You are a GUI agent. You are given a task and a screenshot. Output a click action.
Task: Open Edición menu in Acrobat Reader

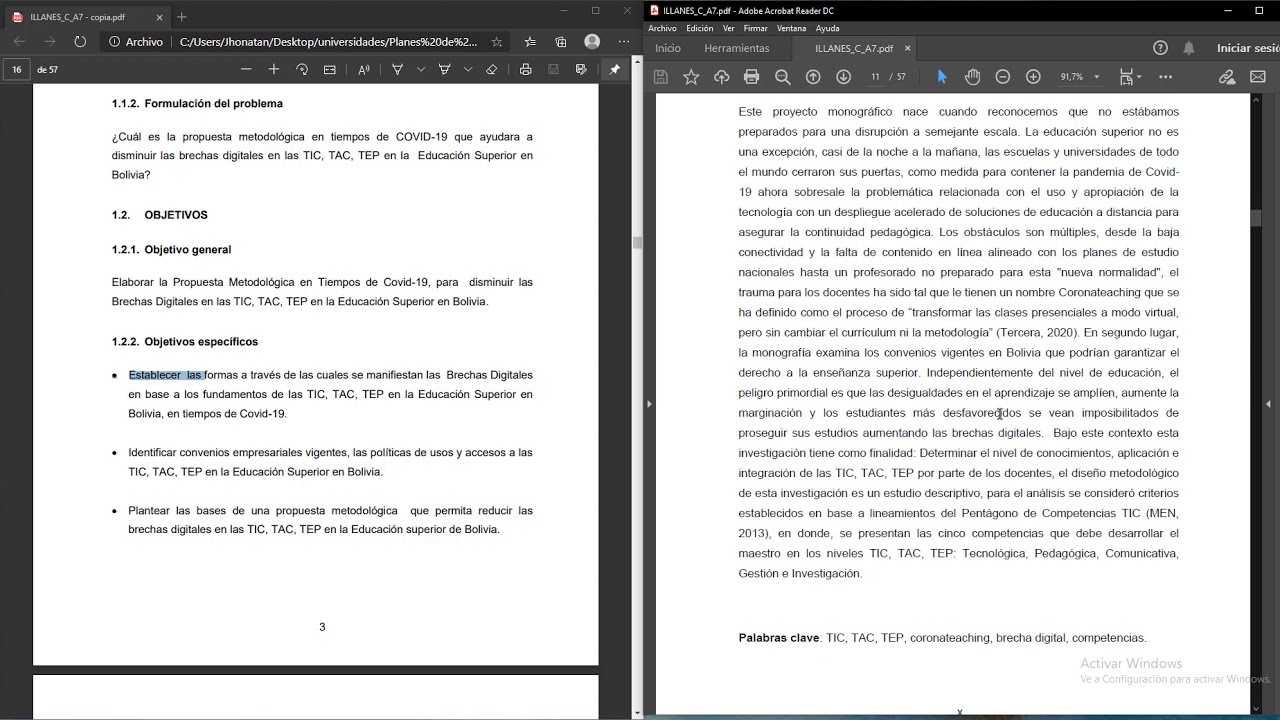coord(700,28)
